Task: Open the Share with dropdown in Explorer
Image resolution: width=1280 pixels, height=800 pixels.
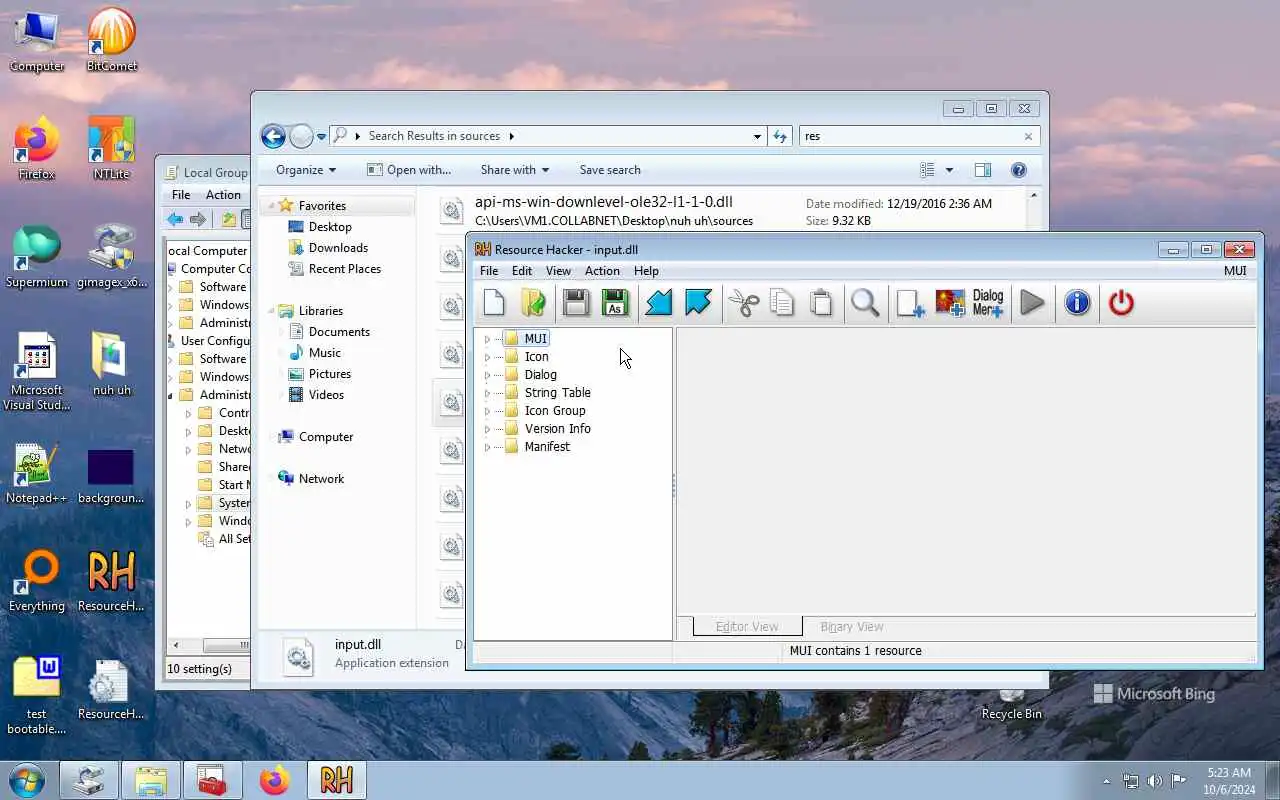Action: click(514, 170)
